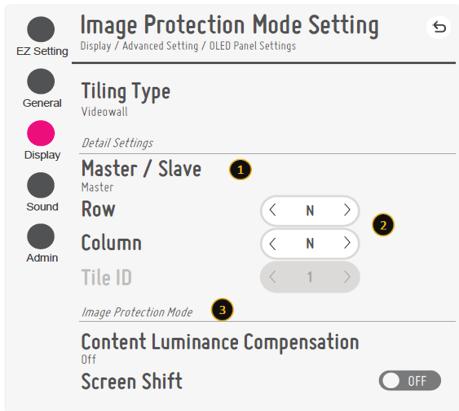Open the EZ Setting circle icon
The height and width of the screenshot is (411, 459).
point(41,29)
